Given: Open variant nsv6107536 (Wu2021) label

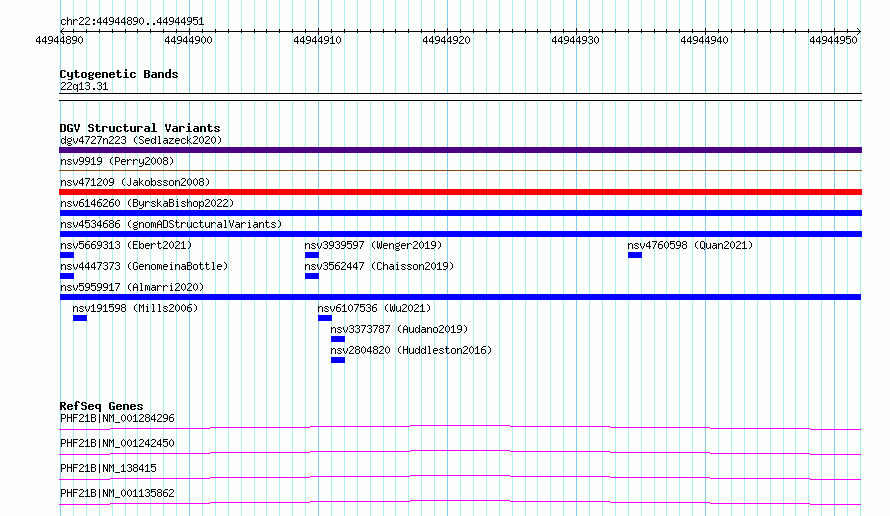Looking at the screenshot, I should tap(374, 308).
